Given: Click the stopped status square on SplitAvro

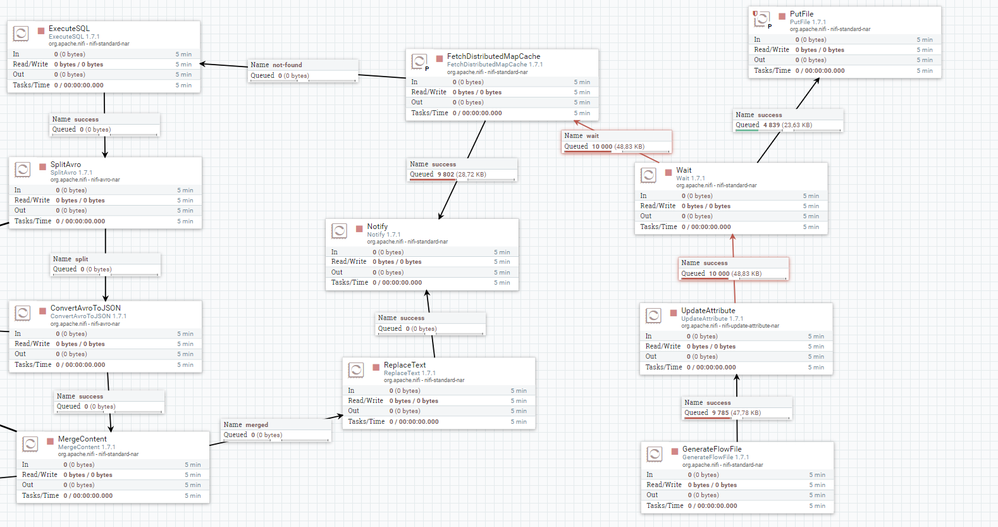Looking at the screenshot, I should (43, 165).
